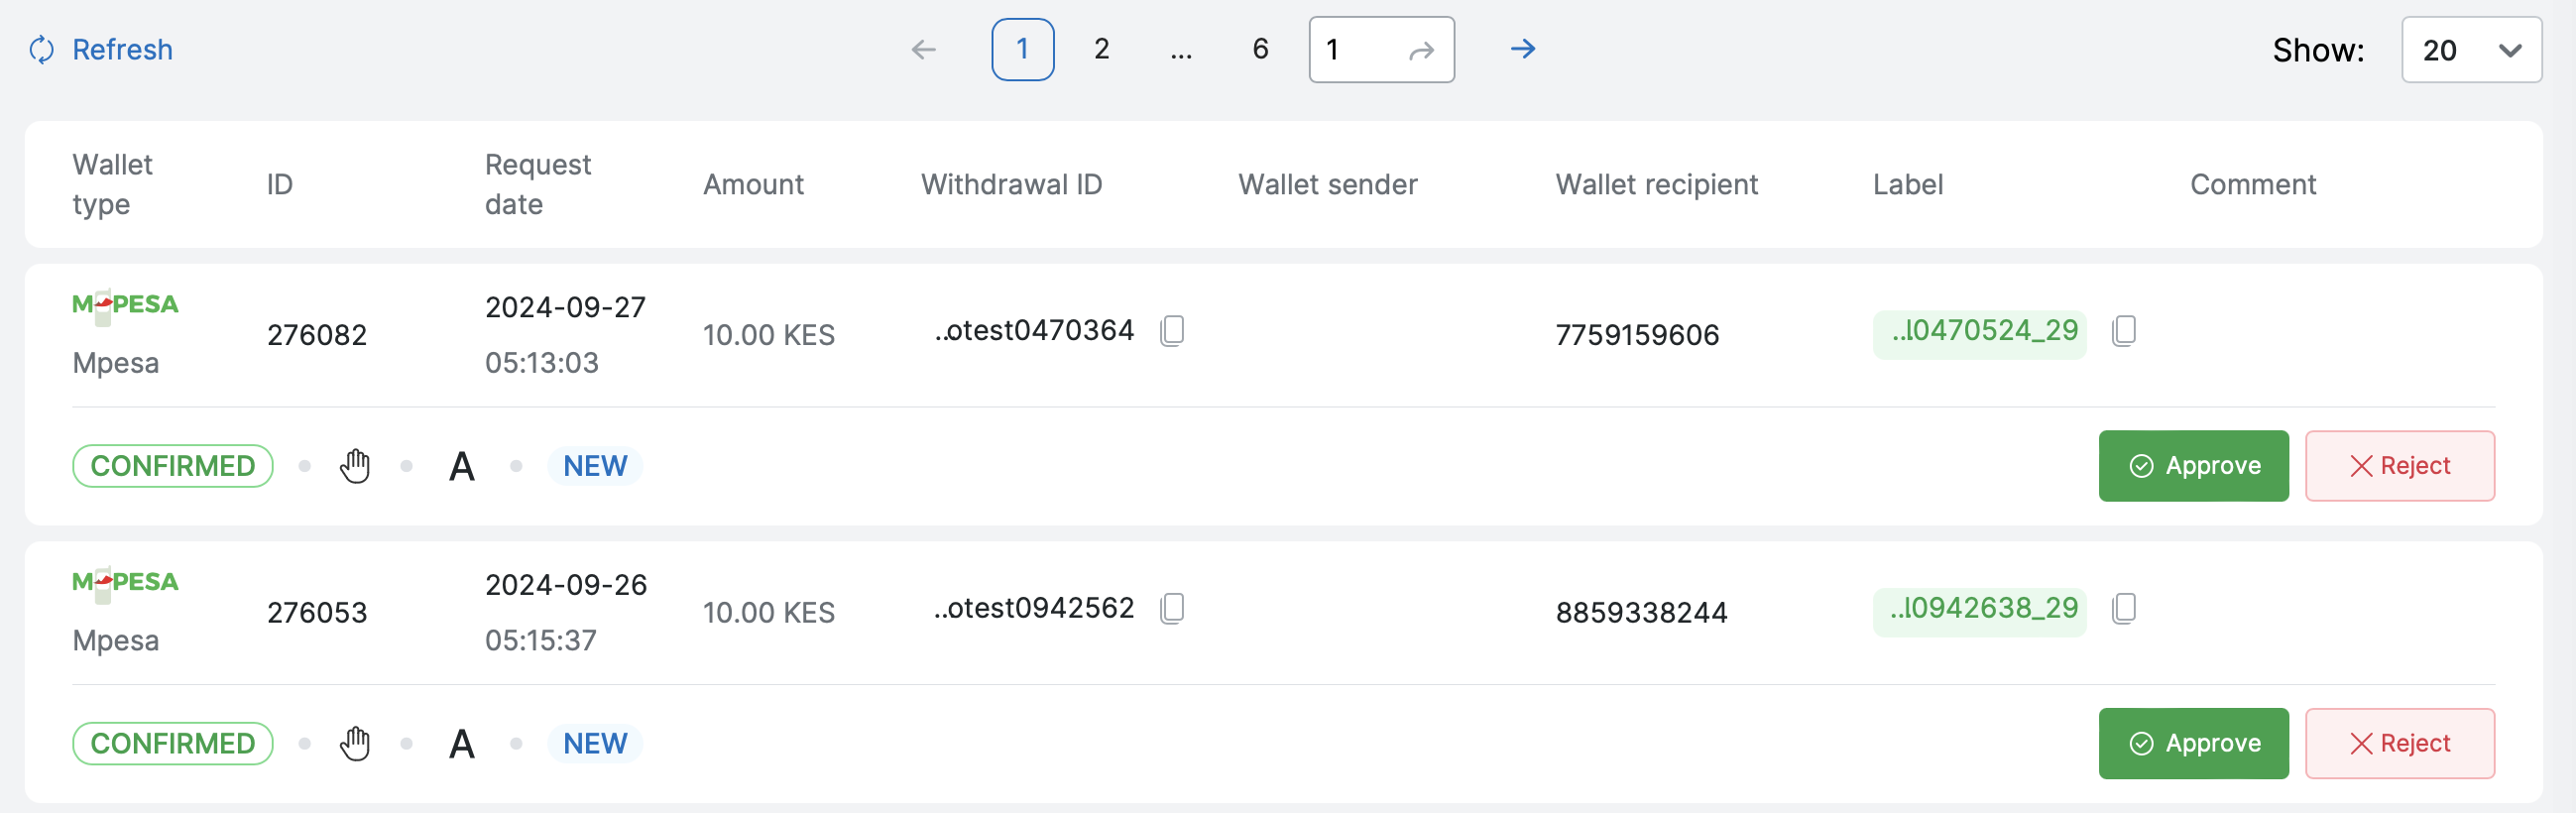Reject withdrawal request 276082
Image resolution: width=2576 pixels, height=813 pixels.
point(2399,466)
